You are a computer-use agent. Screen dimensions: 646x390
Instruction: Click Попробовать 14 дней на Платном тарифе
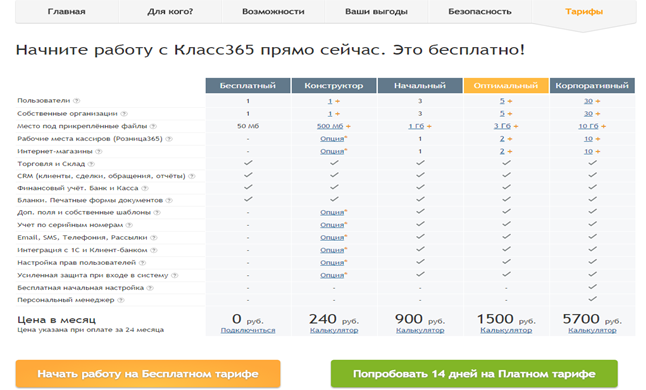[x=474, y=374]
